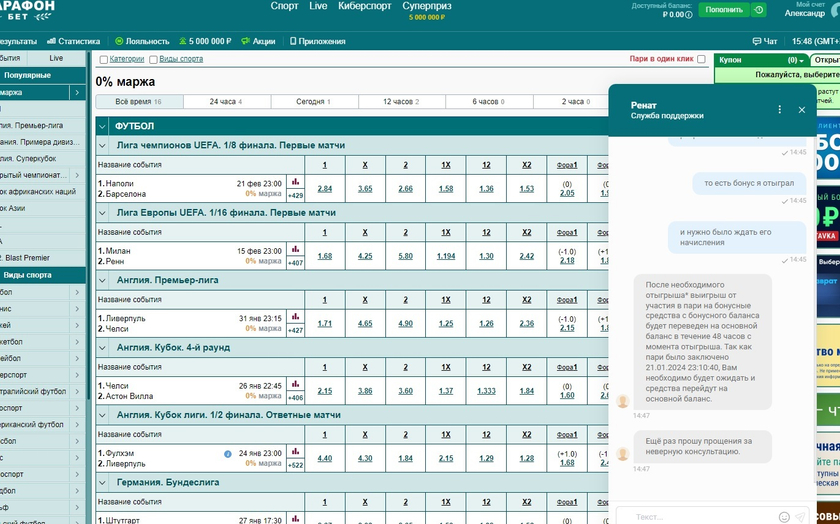Click chat text input field
Screen dimensions: 840x524
(702, 517)
